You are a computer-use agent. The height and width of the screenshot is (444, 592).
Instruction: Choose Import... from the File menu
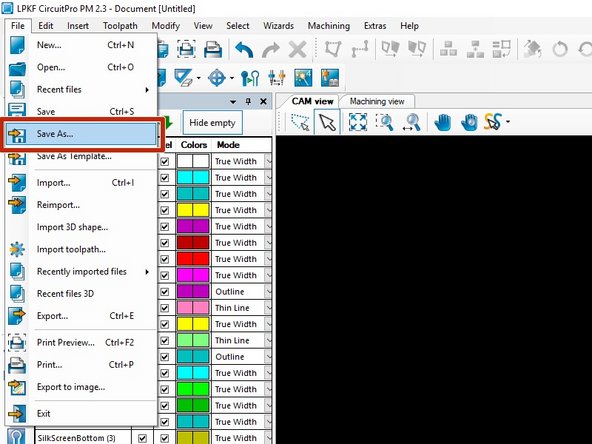[x=81, y=183]
